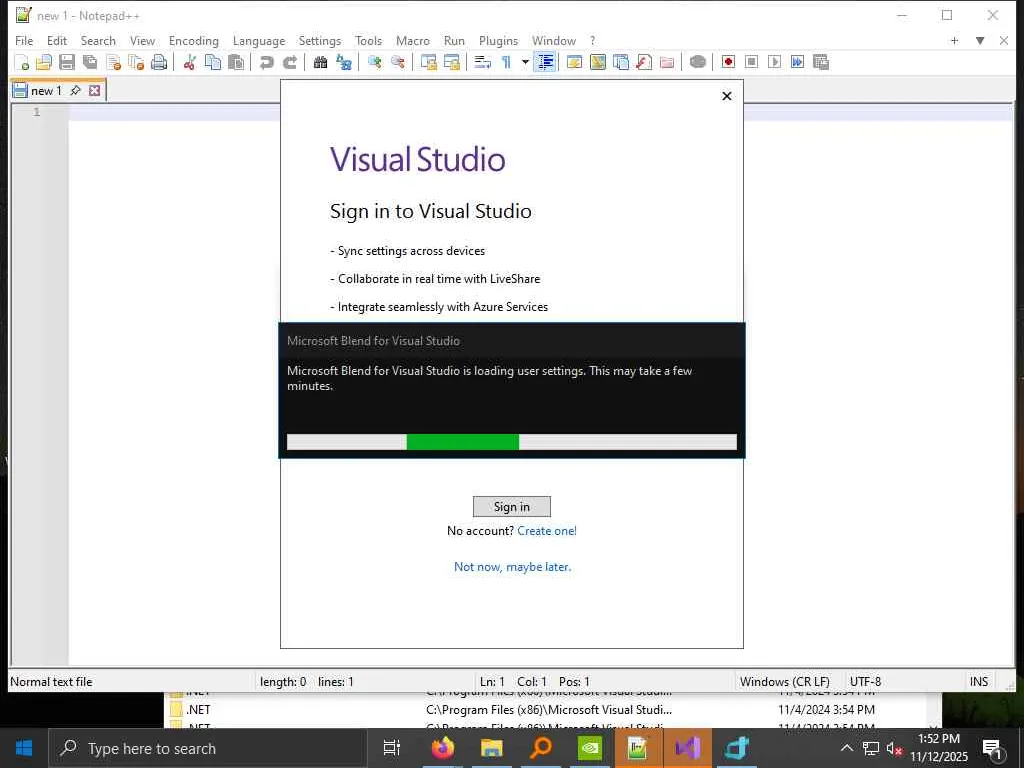This screenshot has width=1024, height=768.
Task: Click Windows (CR LF) in status bar
Action: (x=784, y=681)
